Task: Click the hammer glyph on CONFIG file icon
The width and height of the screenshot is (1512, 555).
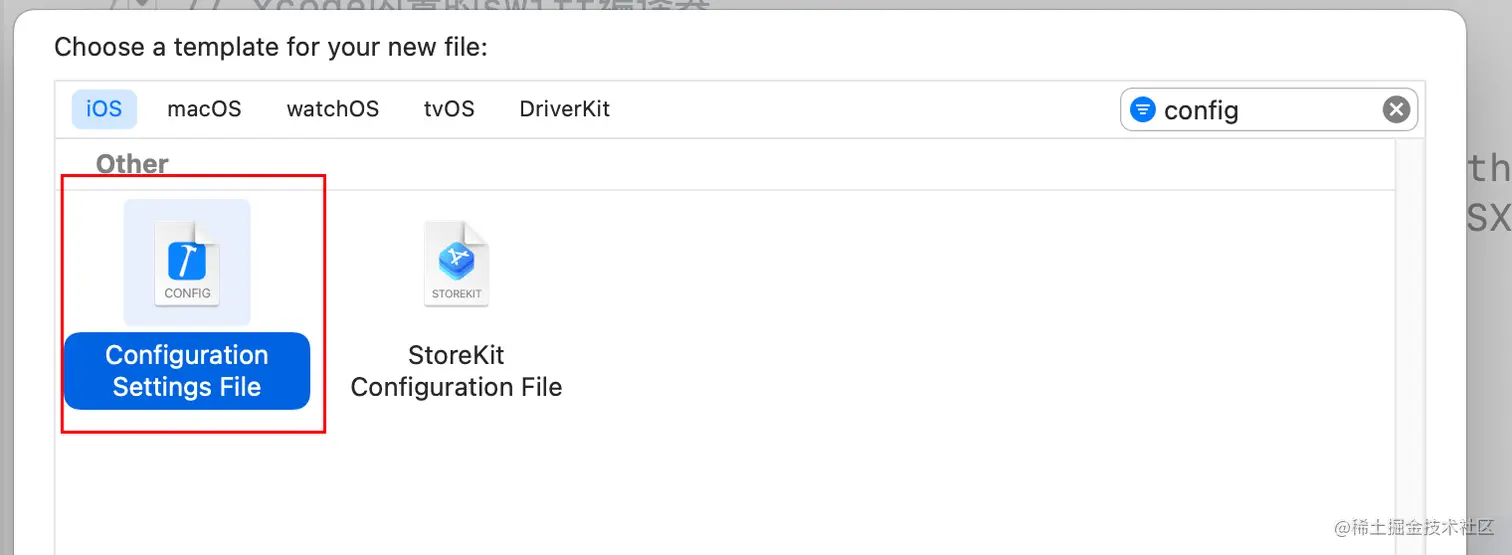Action: 187,262
